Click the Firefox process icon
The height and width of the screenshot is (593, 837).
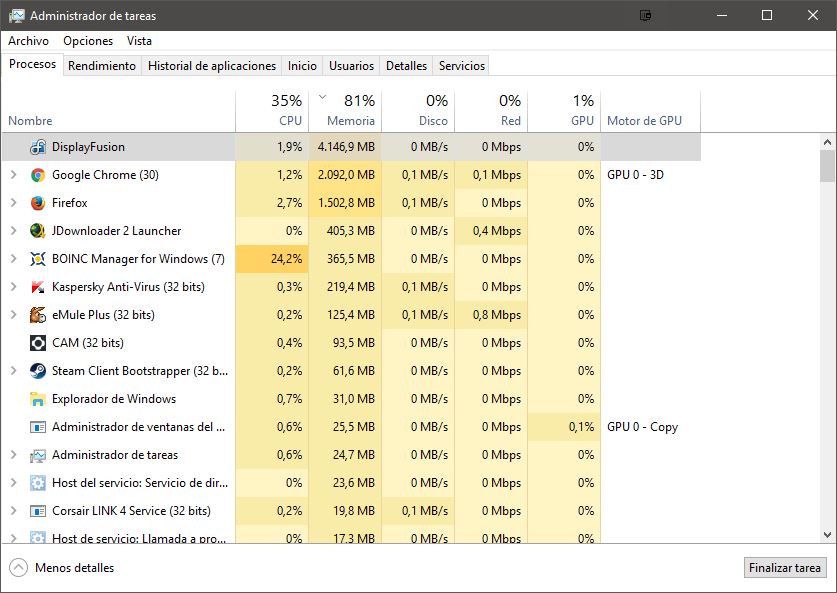(x=38, y=203)
